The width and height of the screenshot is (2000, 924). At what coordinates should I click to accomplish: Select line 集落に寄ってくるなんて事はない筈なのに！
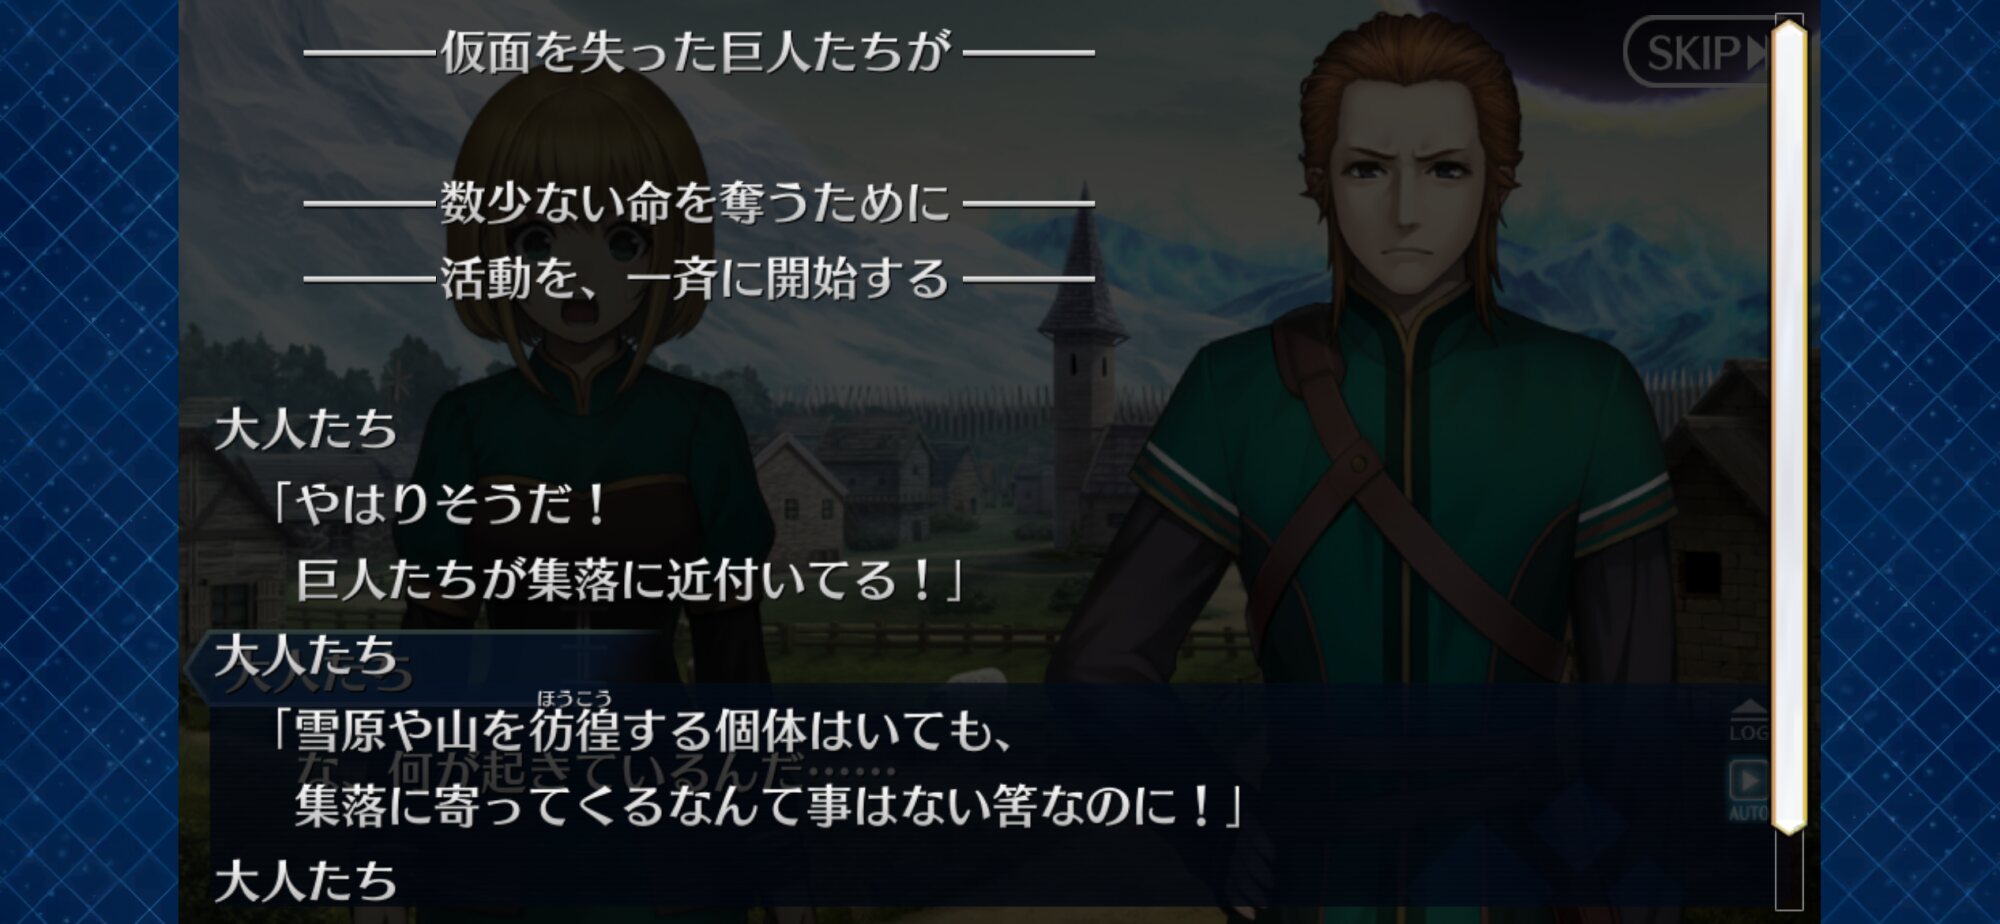point(768,806)
